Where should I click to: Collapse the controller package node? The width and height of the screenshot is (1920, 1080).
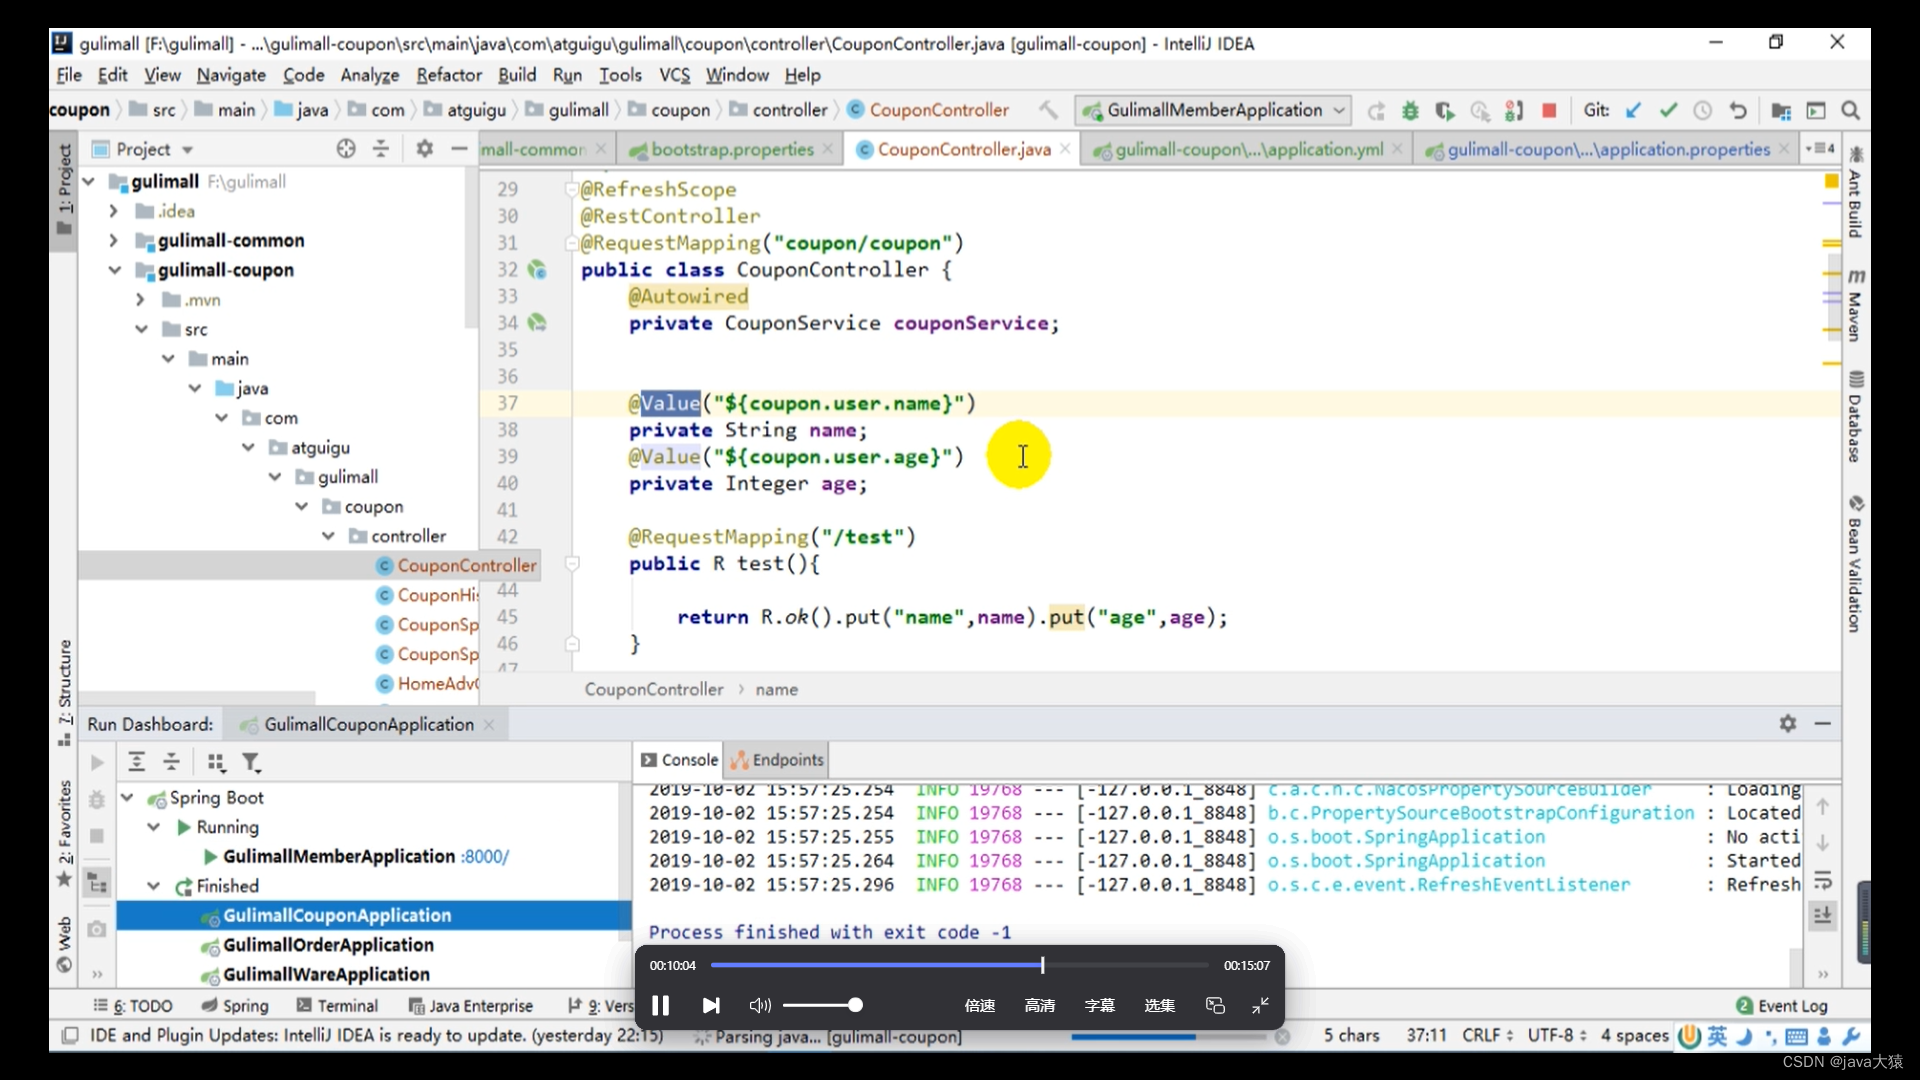(328, 536)
